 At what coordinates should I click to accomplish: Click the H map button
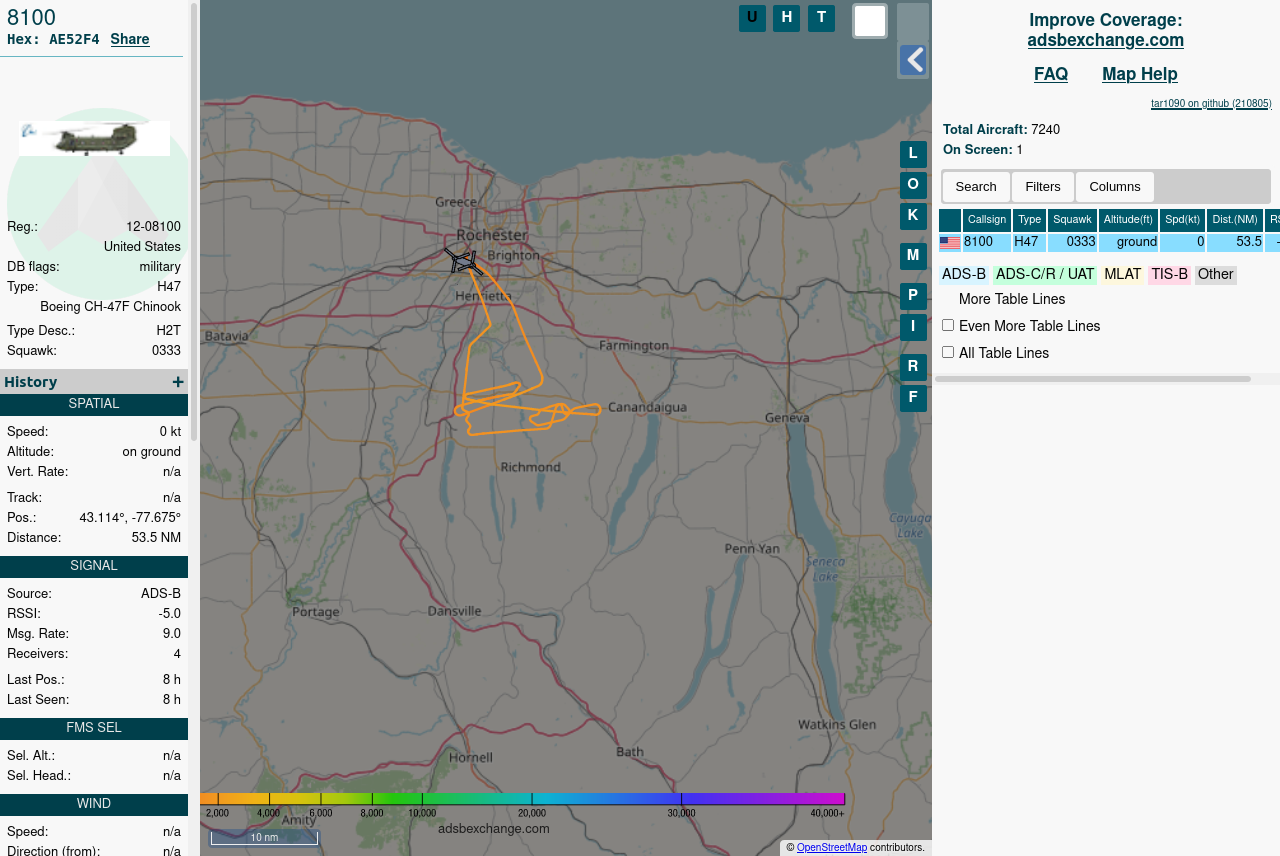[786, 18]
